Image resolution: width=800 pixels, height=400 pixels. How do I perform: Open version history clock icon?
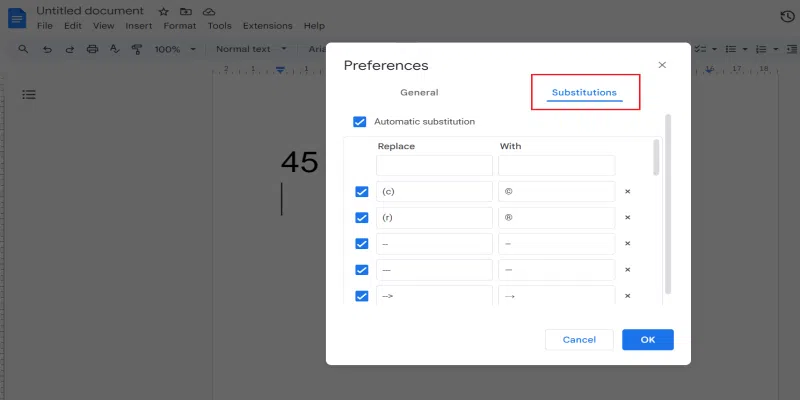tap(787, 16)
